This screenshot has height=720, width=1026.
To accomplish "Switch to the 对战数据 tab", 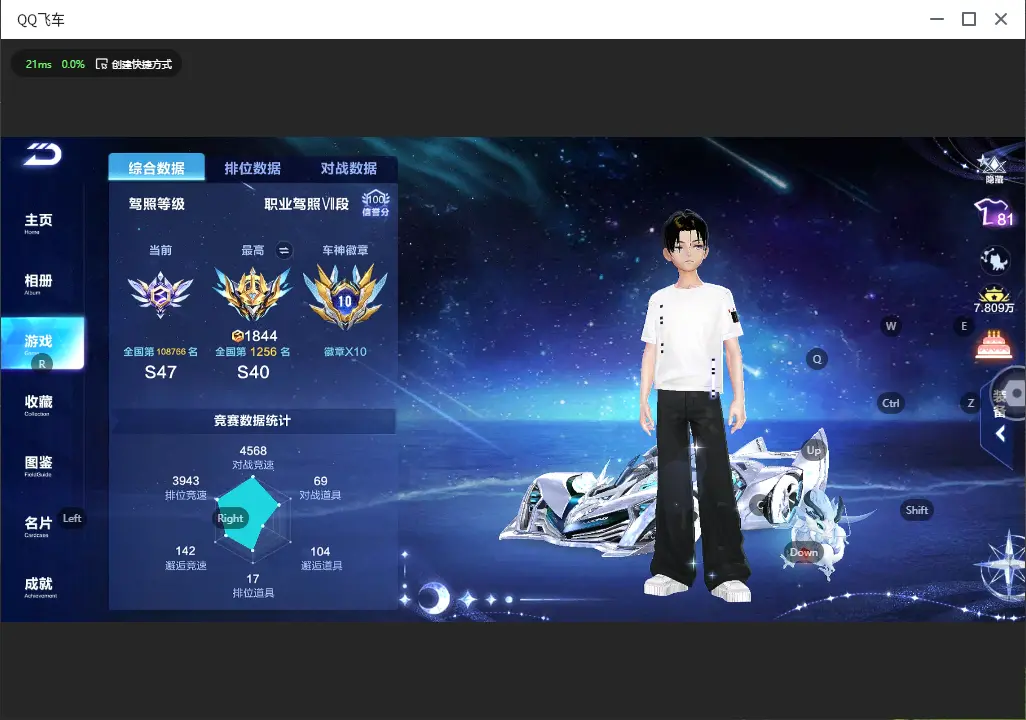I will click(349, 168).
